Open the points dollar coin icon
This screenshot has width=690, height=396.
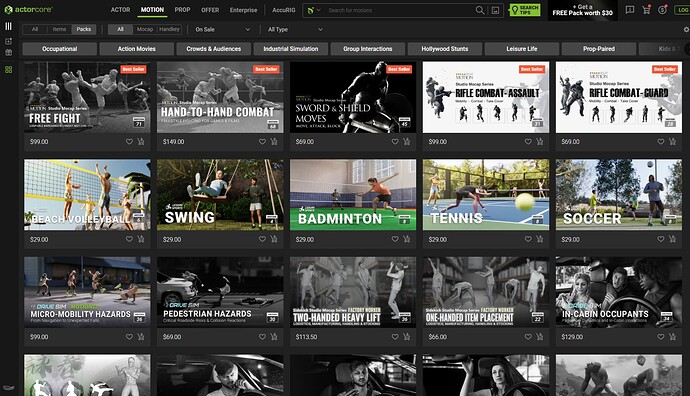[662, 10]
